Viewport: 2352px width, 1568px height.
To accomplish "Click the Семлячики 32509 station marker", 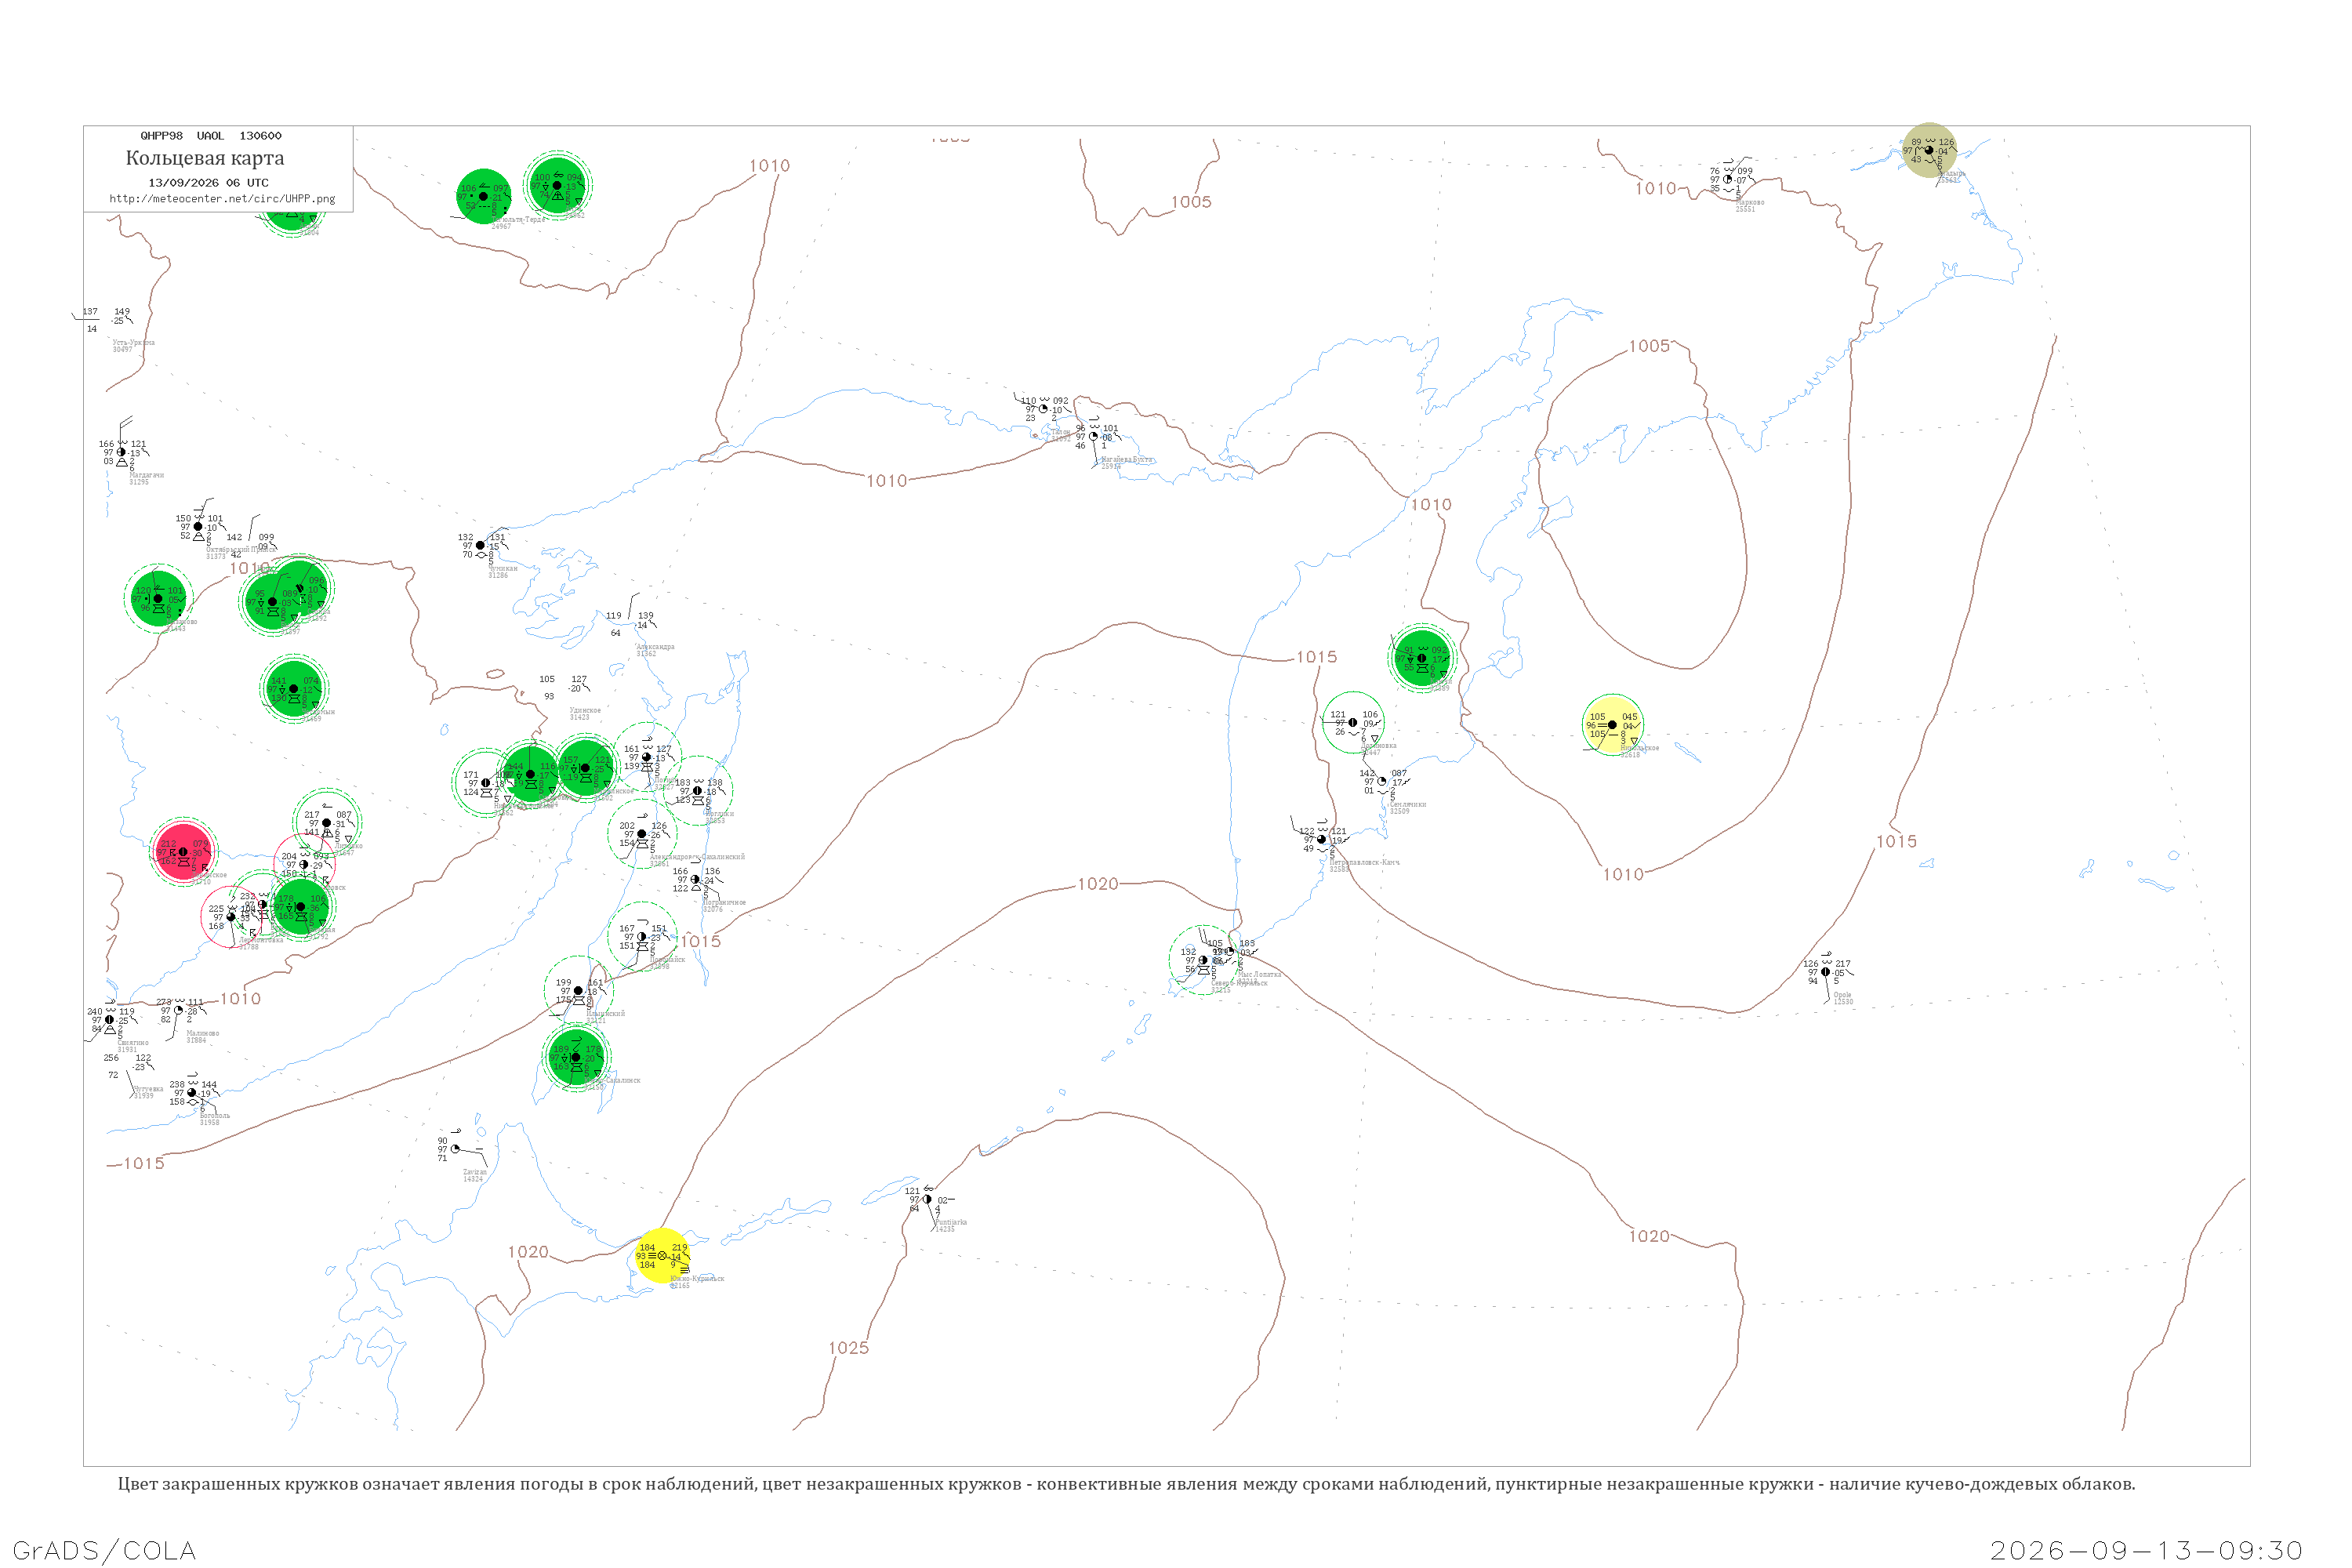I will pos(1382,782).
